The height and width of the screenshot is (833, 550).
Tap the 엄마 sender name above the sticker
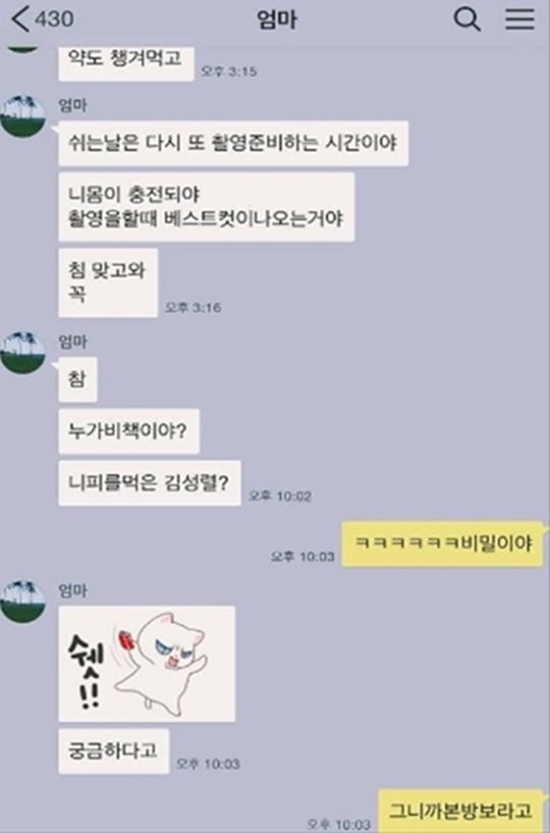coord(73,590)
